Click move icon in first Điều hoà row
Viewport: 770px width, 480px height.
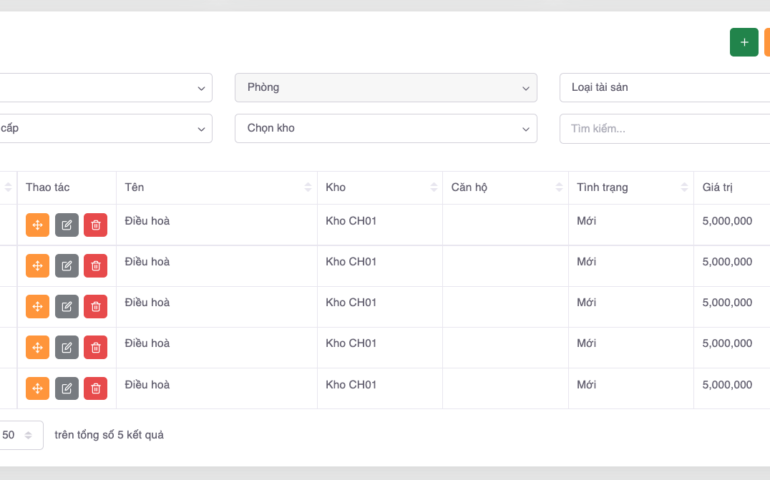coord(37,225)
